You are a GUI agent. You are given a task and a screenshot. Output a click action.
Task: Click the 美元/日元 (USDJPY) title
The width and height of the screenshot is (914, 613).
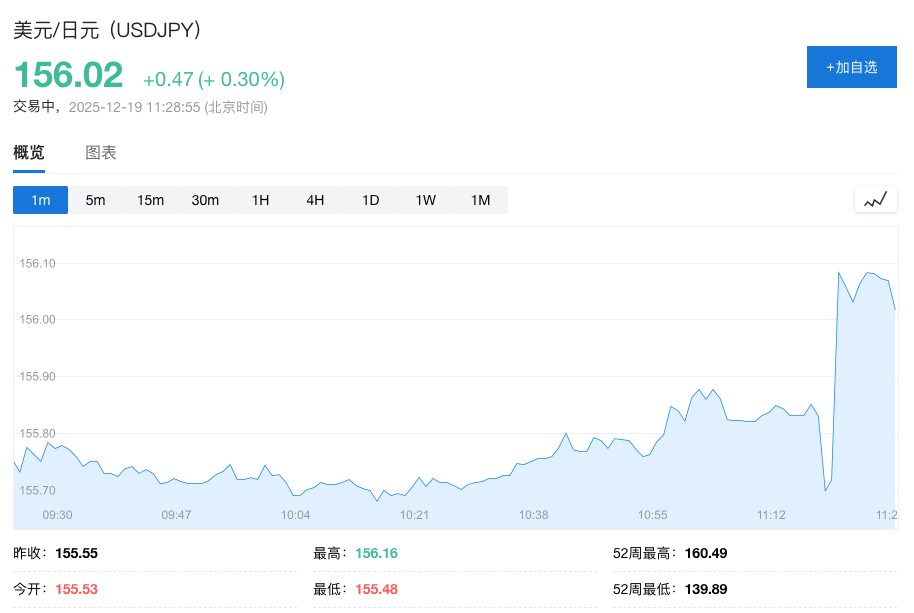(x=108, y=30)
